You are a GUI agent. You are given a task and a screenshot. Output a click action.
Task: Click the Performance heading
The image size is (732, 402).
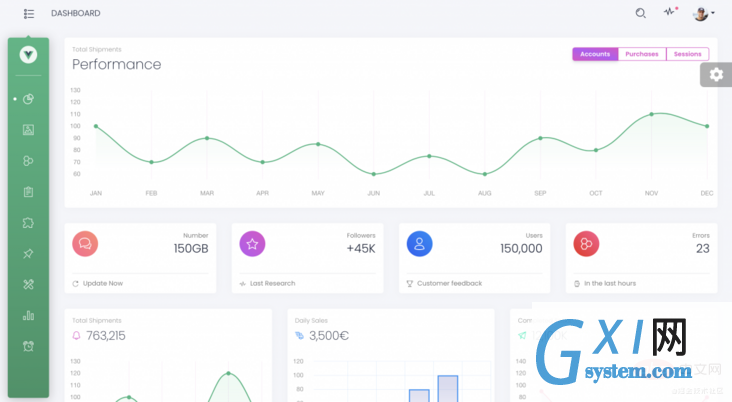(117, 64)
